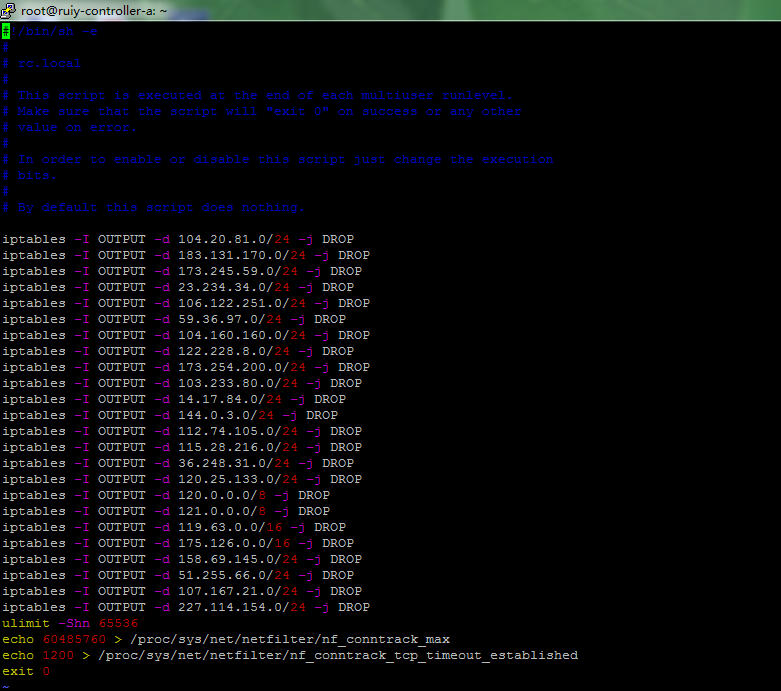Click the iptables line for 144.0.3.0/24

tap(170, 415)
